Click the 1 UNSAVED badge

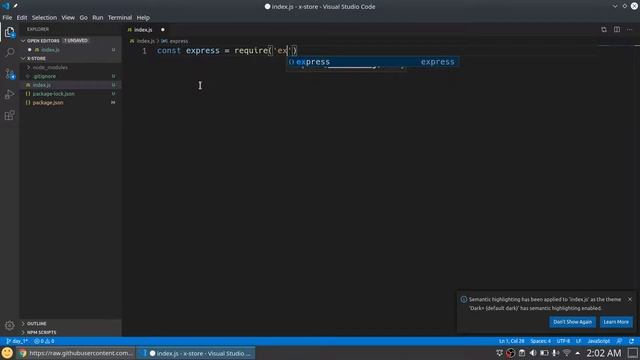[76, 41]
